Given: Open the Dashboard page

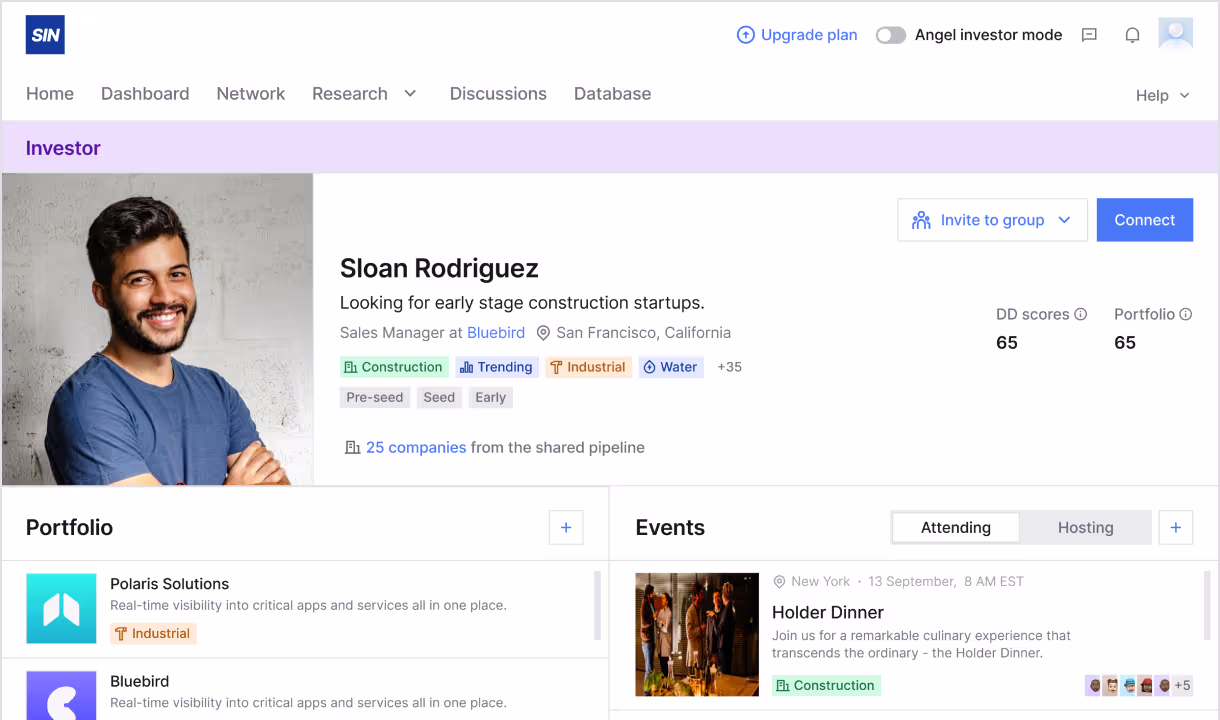Looking at the screenshot, I should [145, 93].
